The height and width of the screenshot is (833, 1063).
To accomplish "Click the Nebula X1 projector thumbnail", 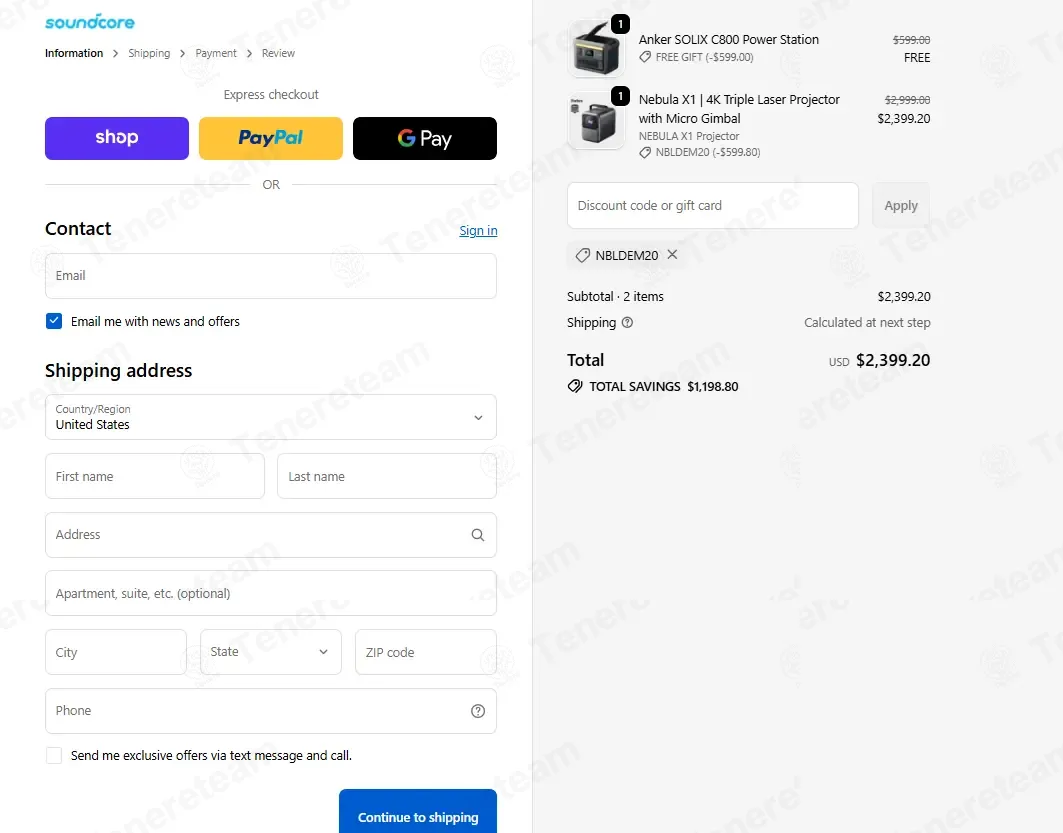I will 596,121.
